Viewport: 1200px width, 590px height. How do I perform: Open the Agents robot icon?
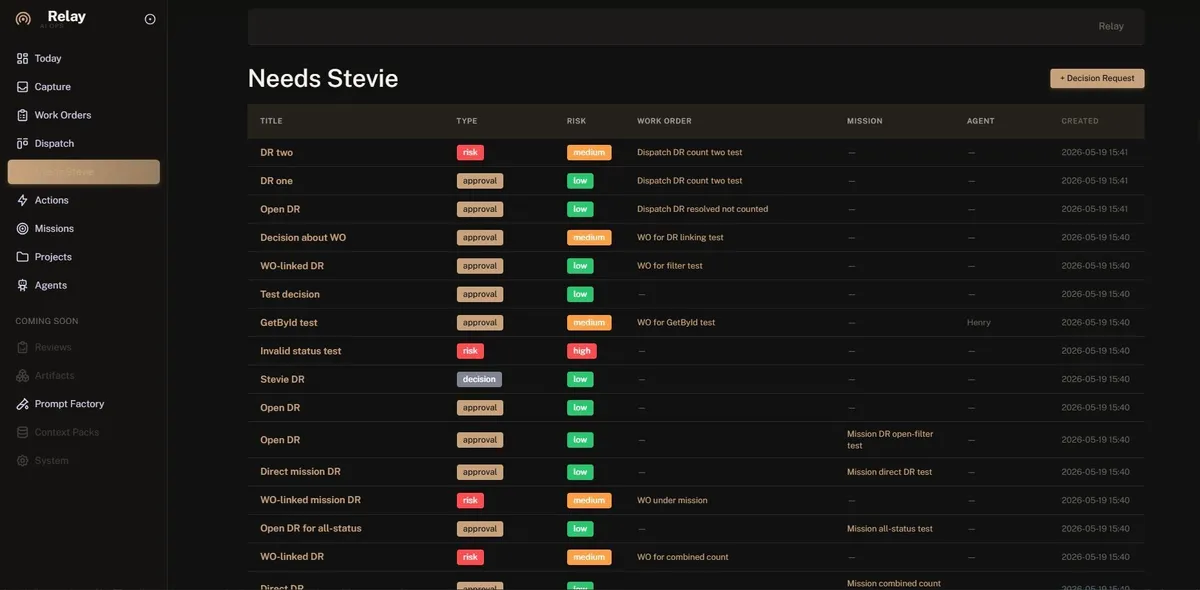pyautogui.click(x=23, y=285)
